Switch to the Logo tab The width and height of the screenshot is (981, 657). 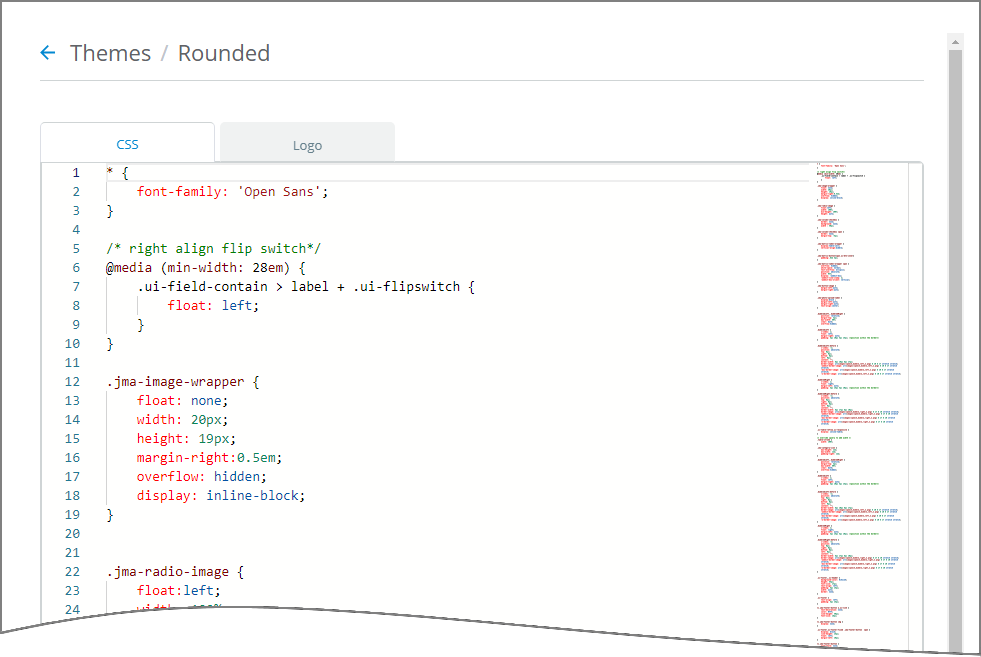click(307, 145)
